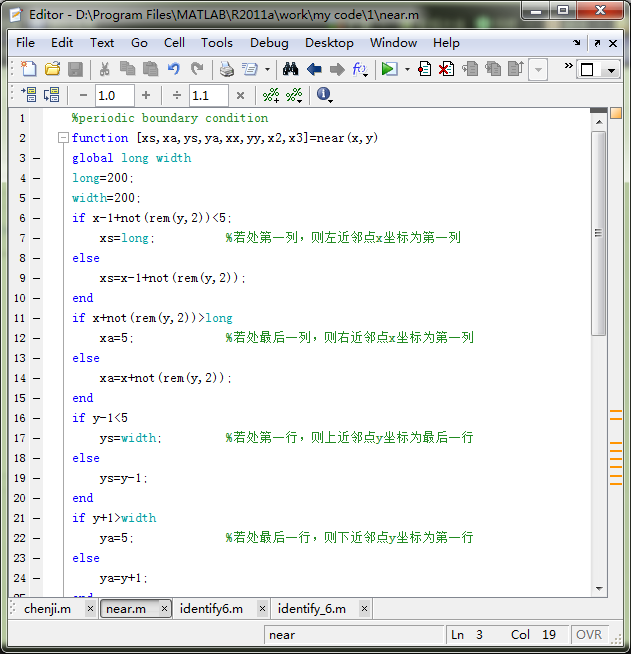Run near.m with the green play icon
Screen dimensions: 631x654
(x=388, y=69)
